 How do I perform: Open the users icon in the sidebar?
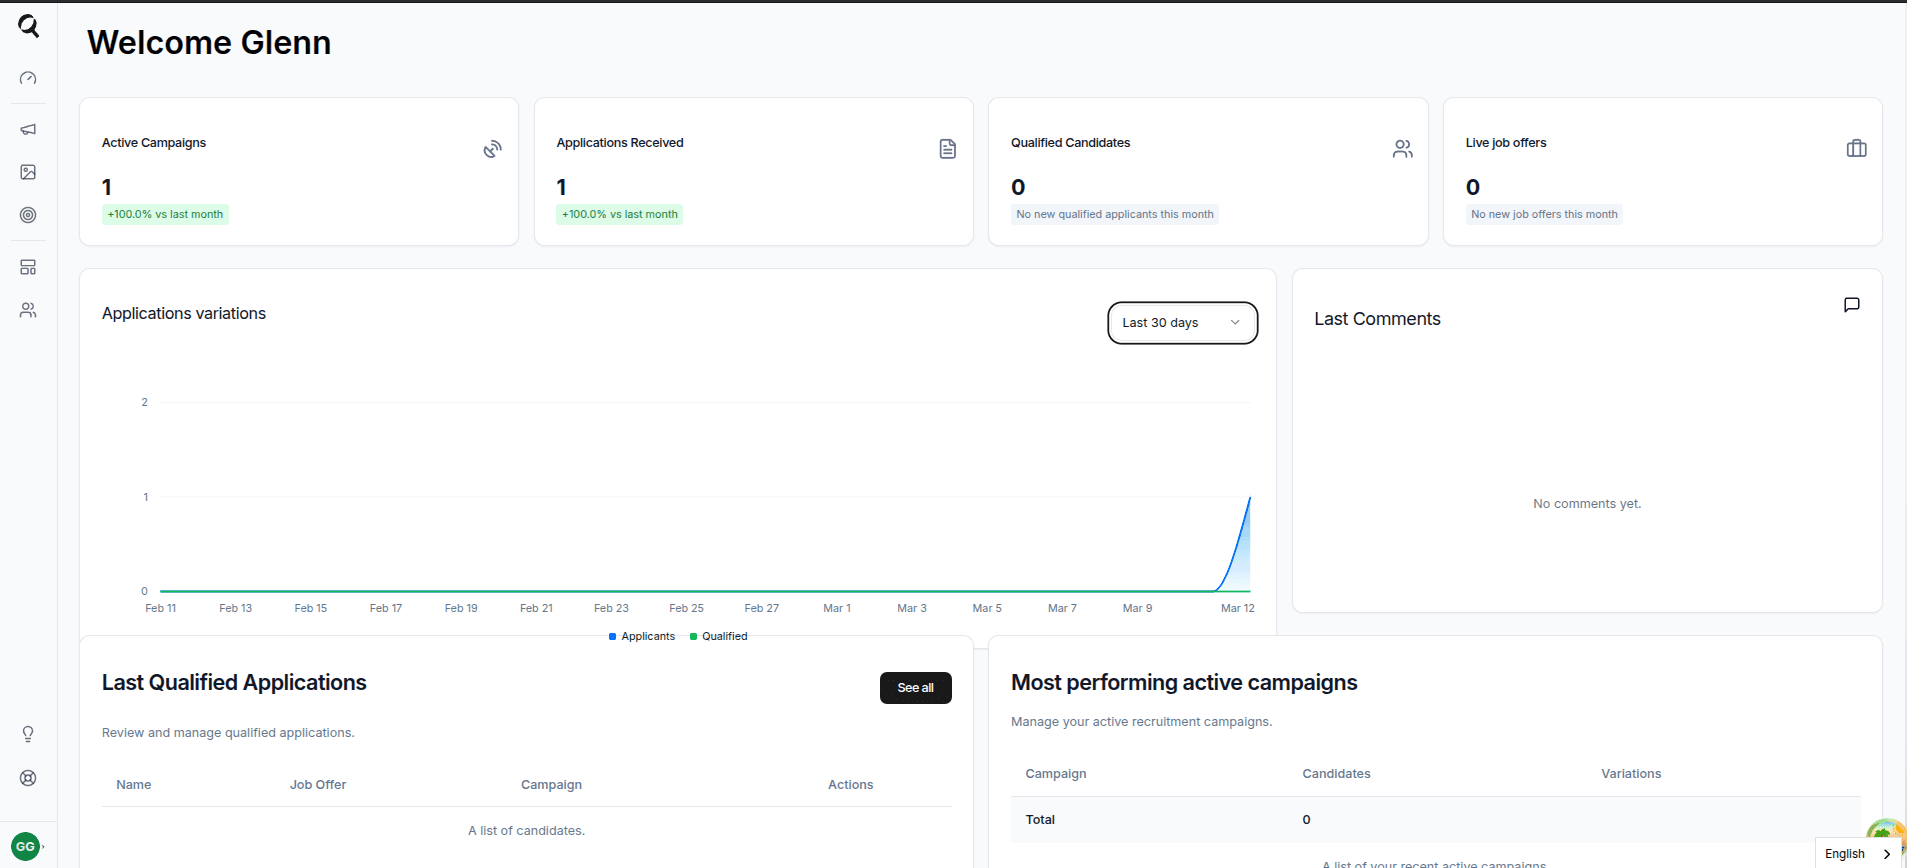[x=28, y=310]
